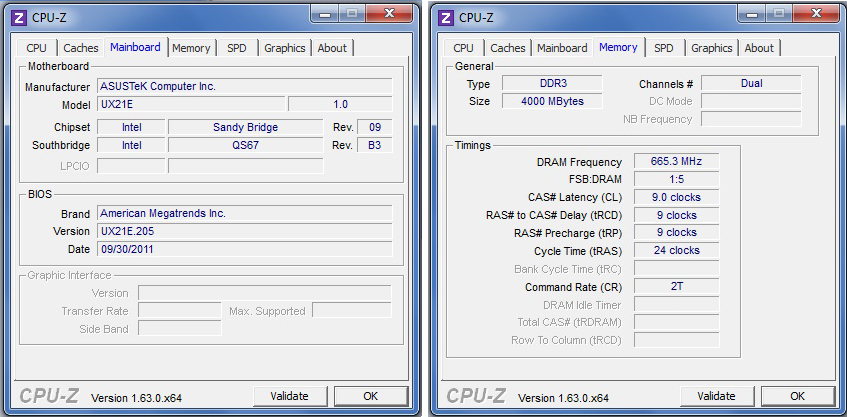Click the tRAS value 24 clocks
This screenshot has height=417, width=847.
[676, 250]
